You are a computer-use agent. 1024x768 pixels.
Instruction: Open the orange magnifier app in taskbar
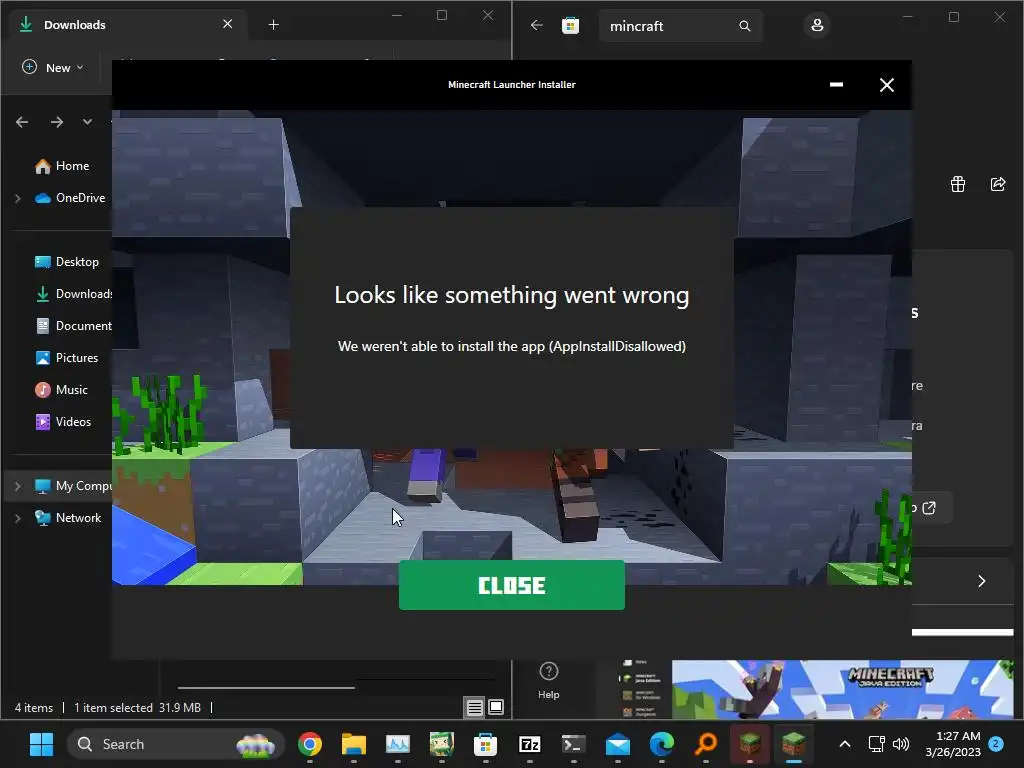click(x=705, y=744)
